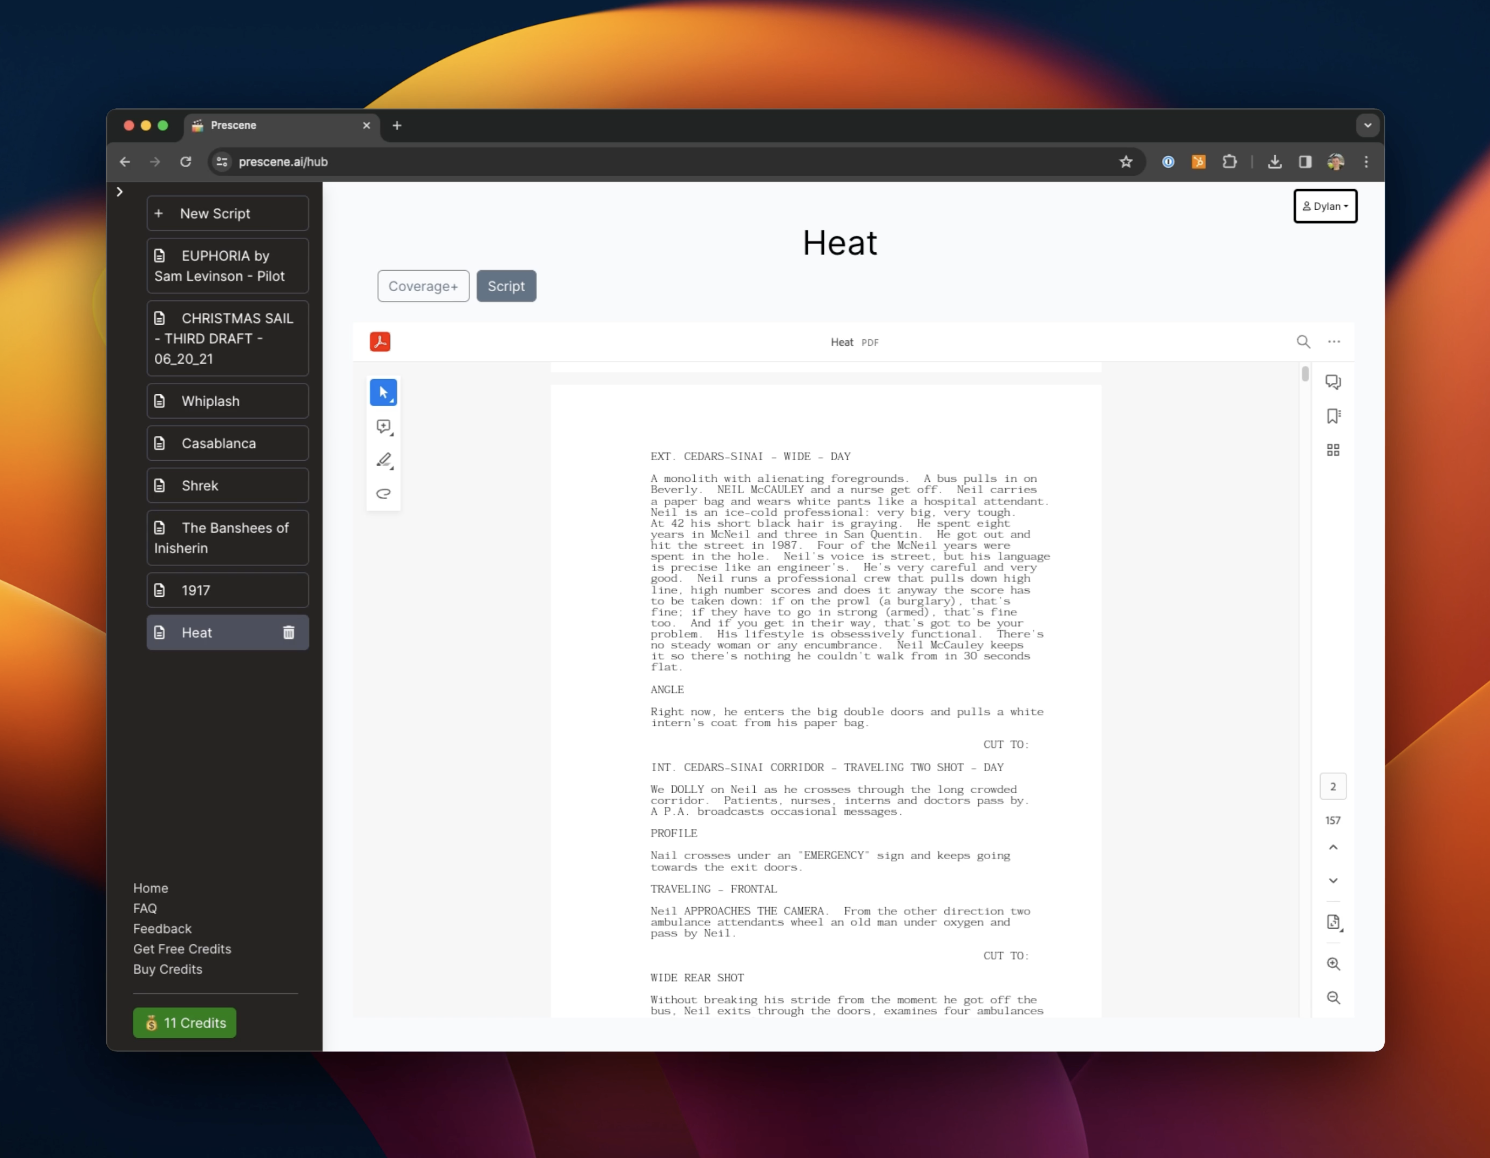
Task: Go to previous page arrow
Action: tap(1333, 847)
